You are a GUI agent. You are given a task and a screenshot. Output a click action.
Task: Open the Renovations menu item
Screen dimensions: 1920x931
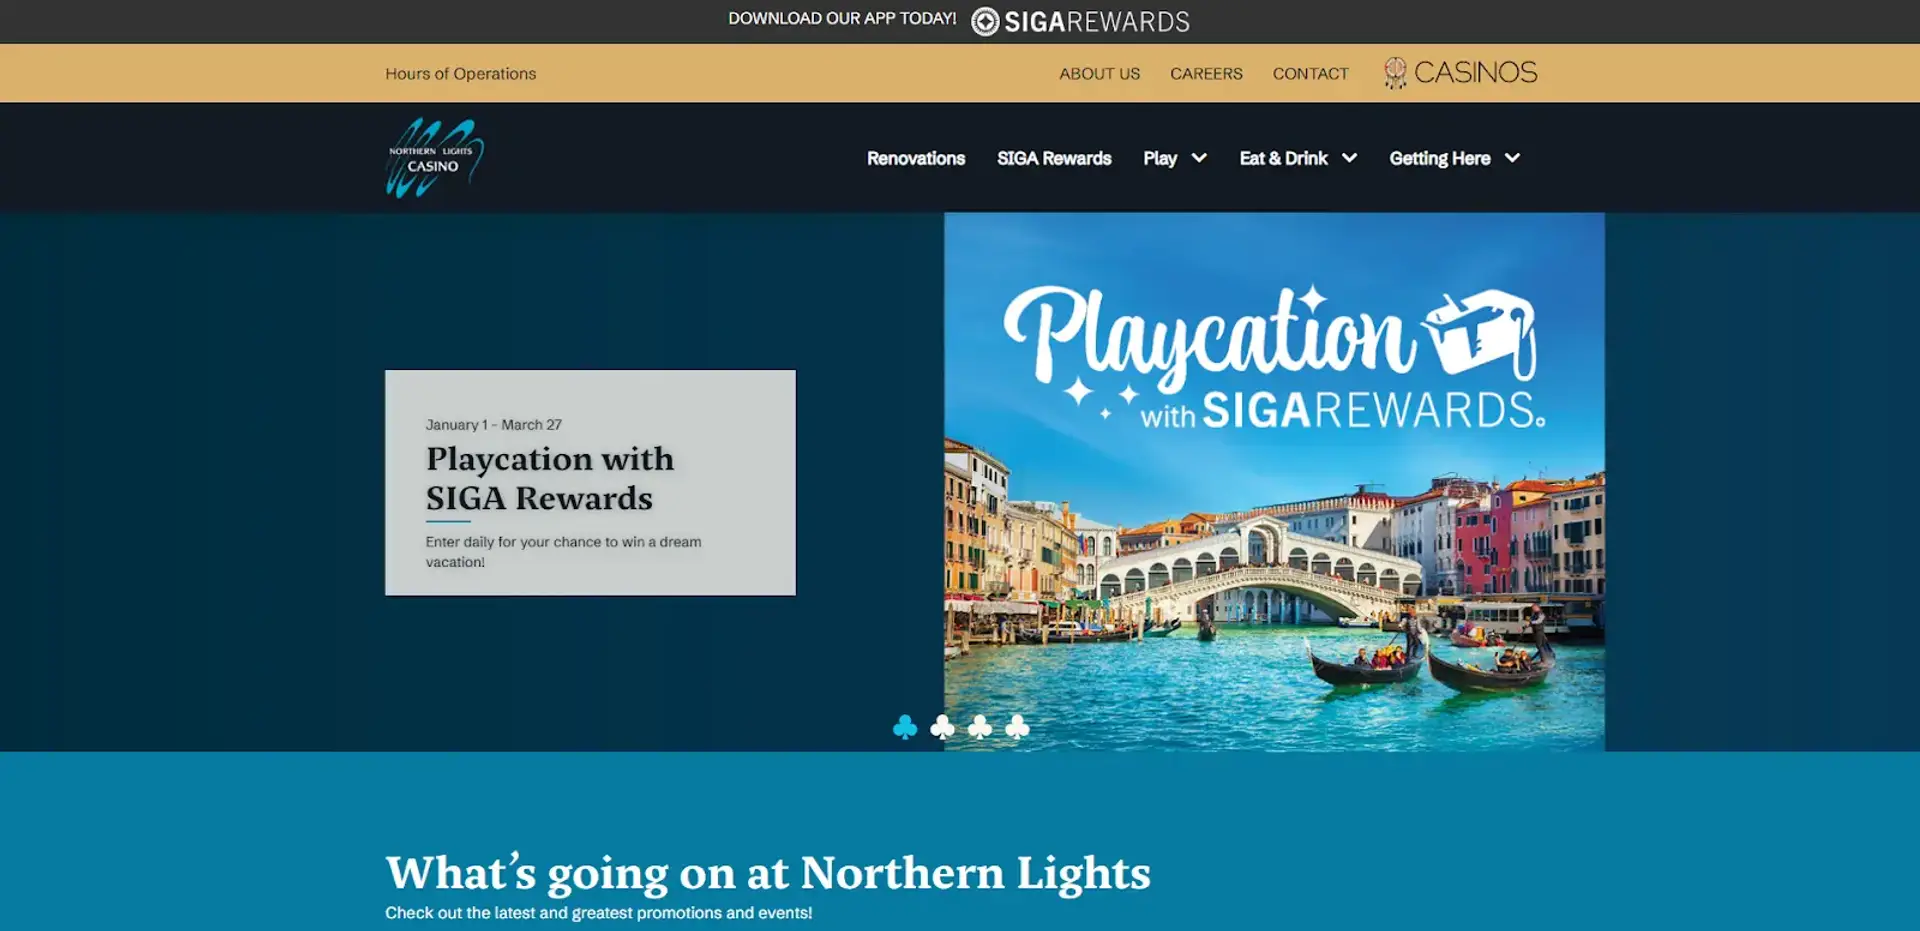click(x=916, y=158)
